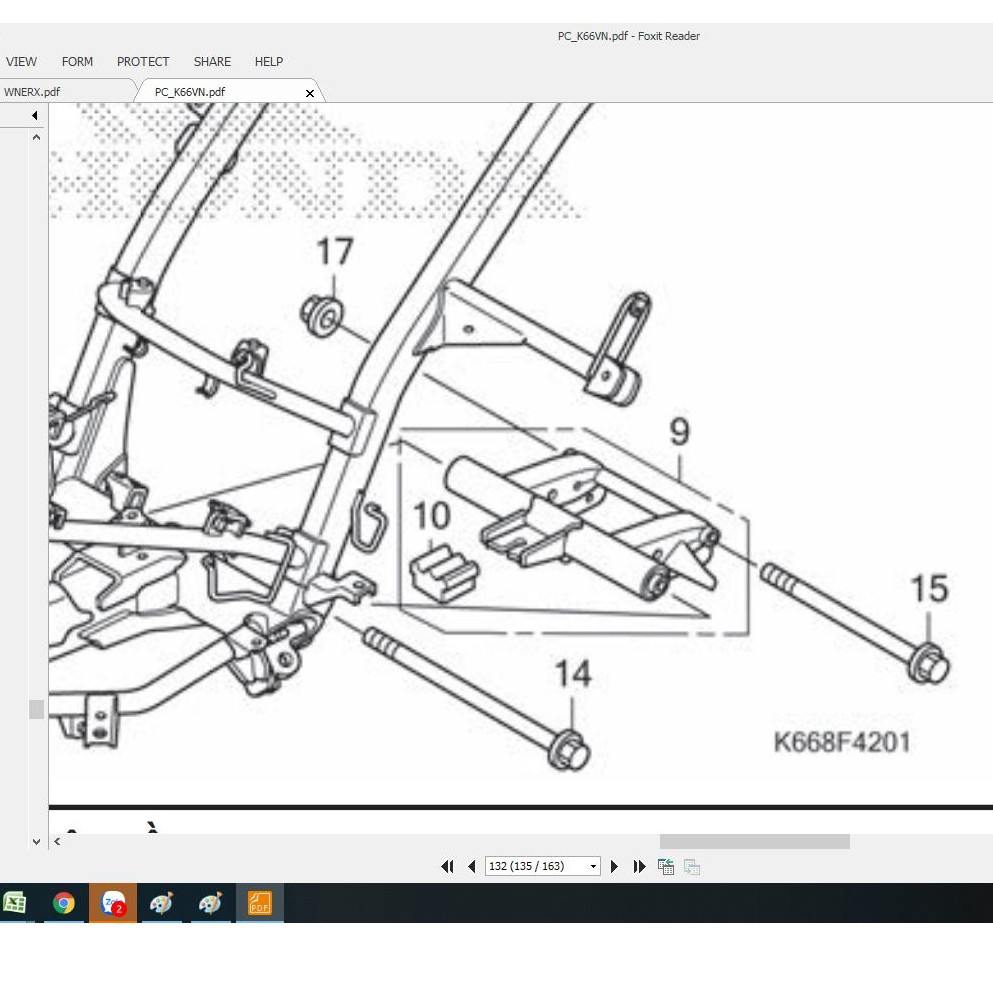993x993 pixels.
Task: Click the horizontal scrollbar thumb
Action: (x=754, y=842)
